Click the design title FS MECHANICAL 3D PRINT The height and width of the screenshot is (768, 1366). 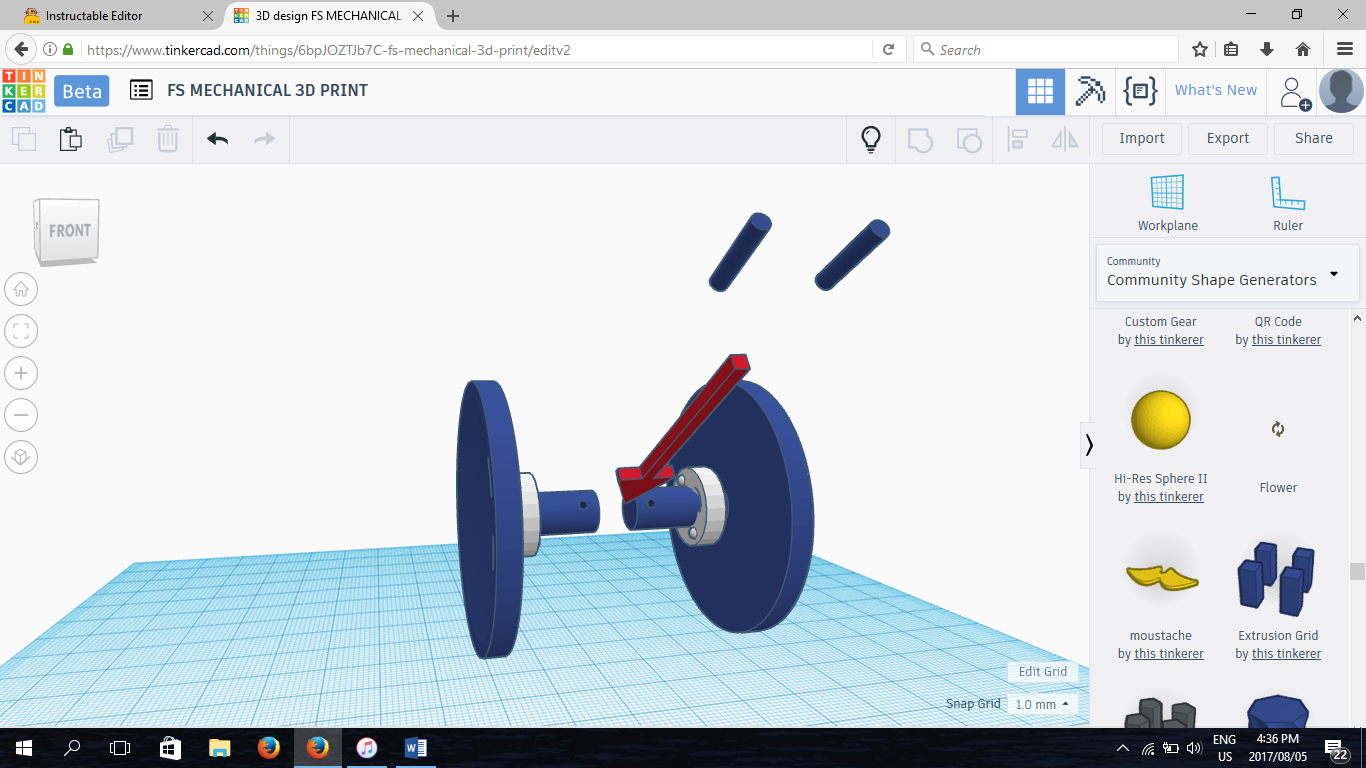point(267,90)
